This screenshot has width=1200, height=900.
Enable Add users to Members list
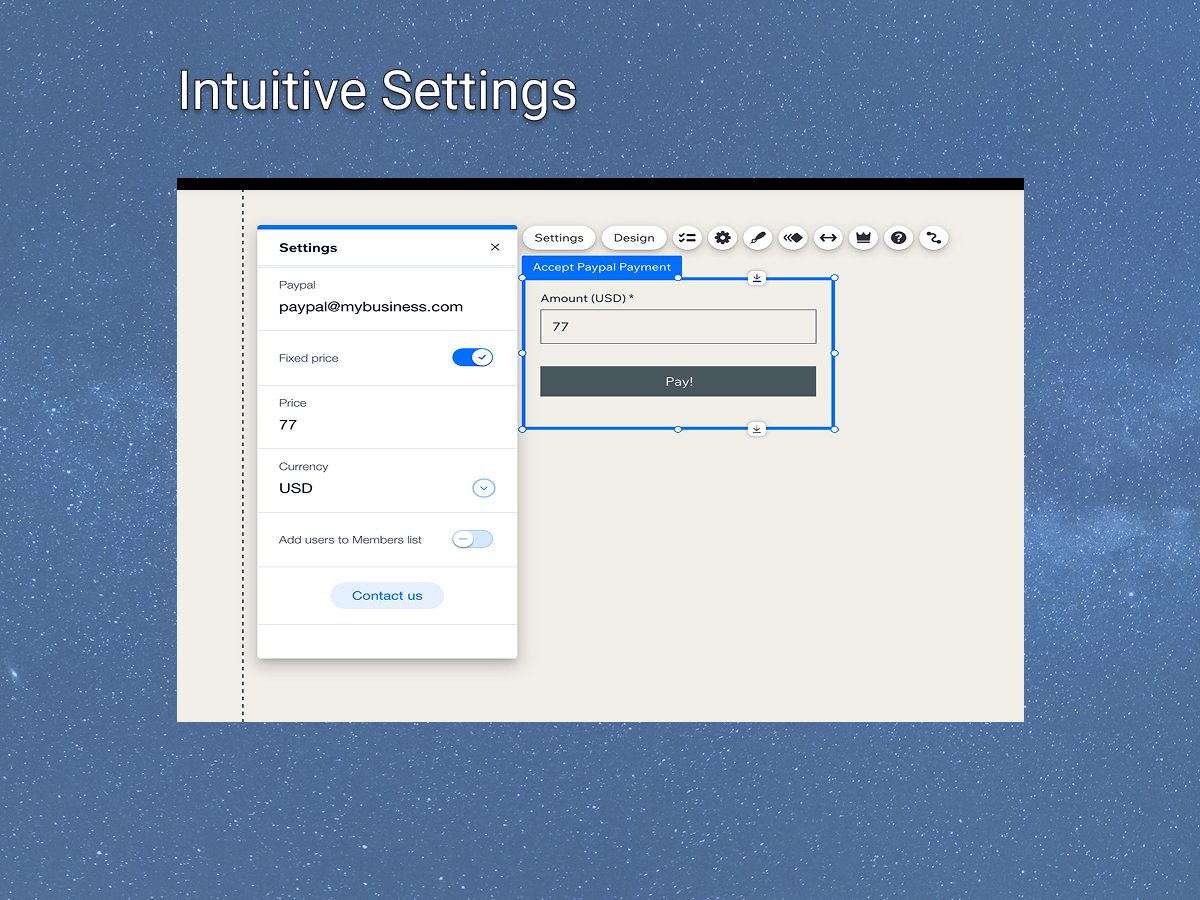click(x=473, y=539)
